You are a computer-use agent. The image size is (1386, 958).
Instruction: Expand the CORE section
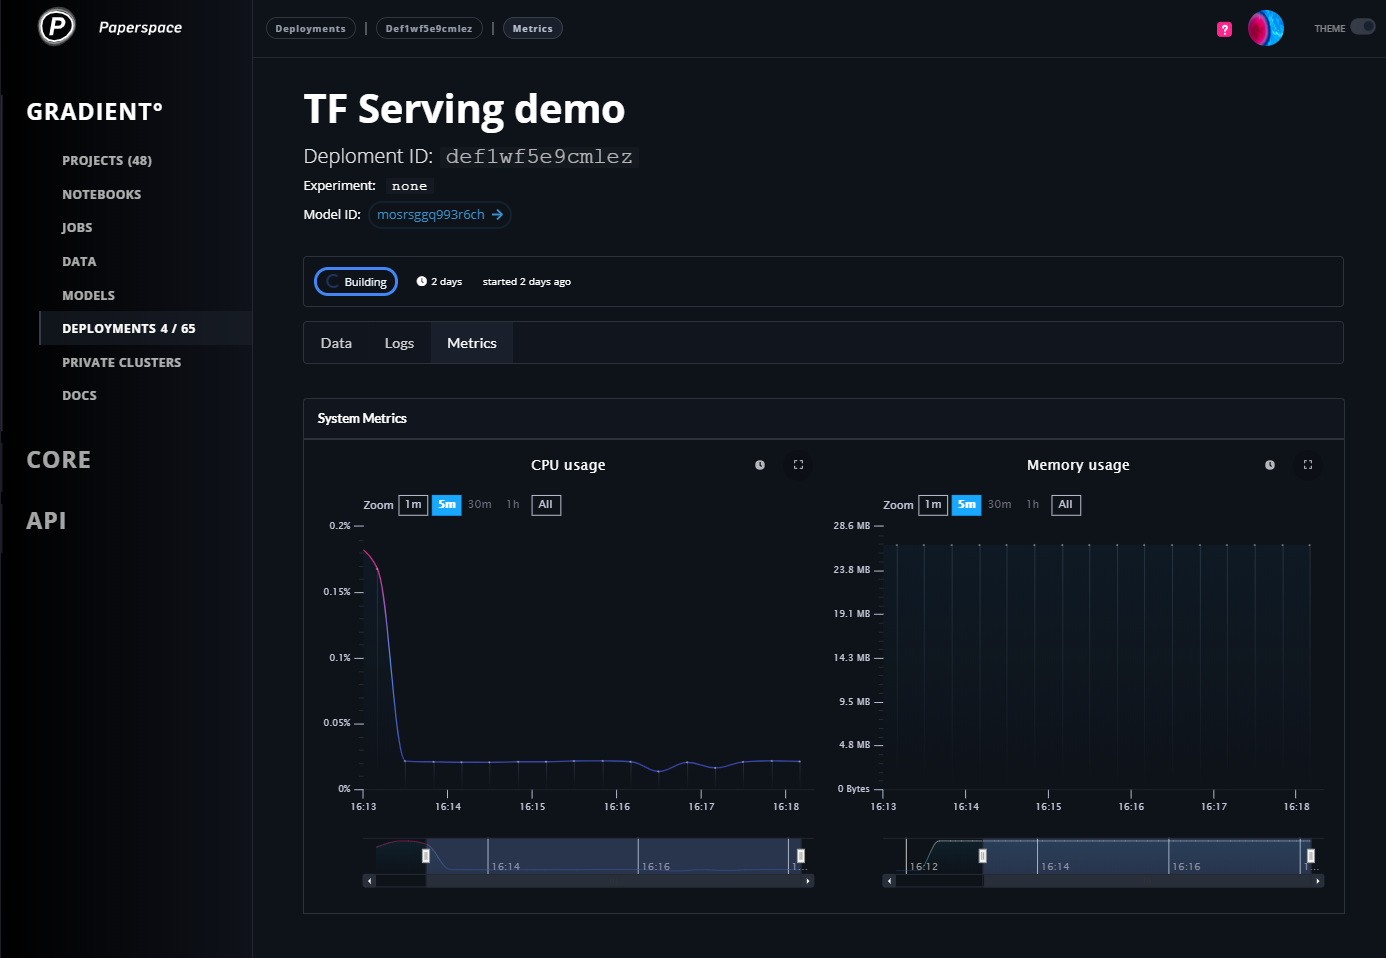click(x=58, y=460)
